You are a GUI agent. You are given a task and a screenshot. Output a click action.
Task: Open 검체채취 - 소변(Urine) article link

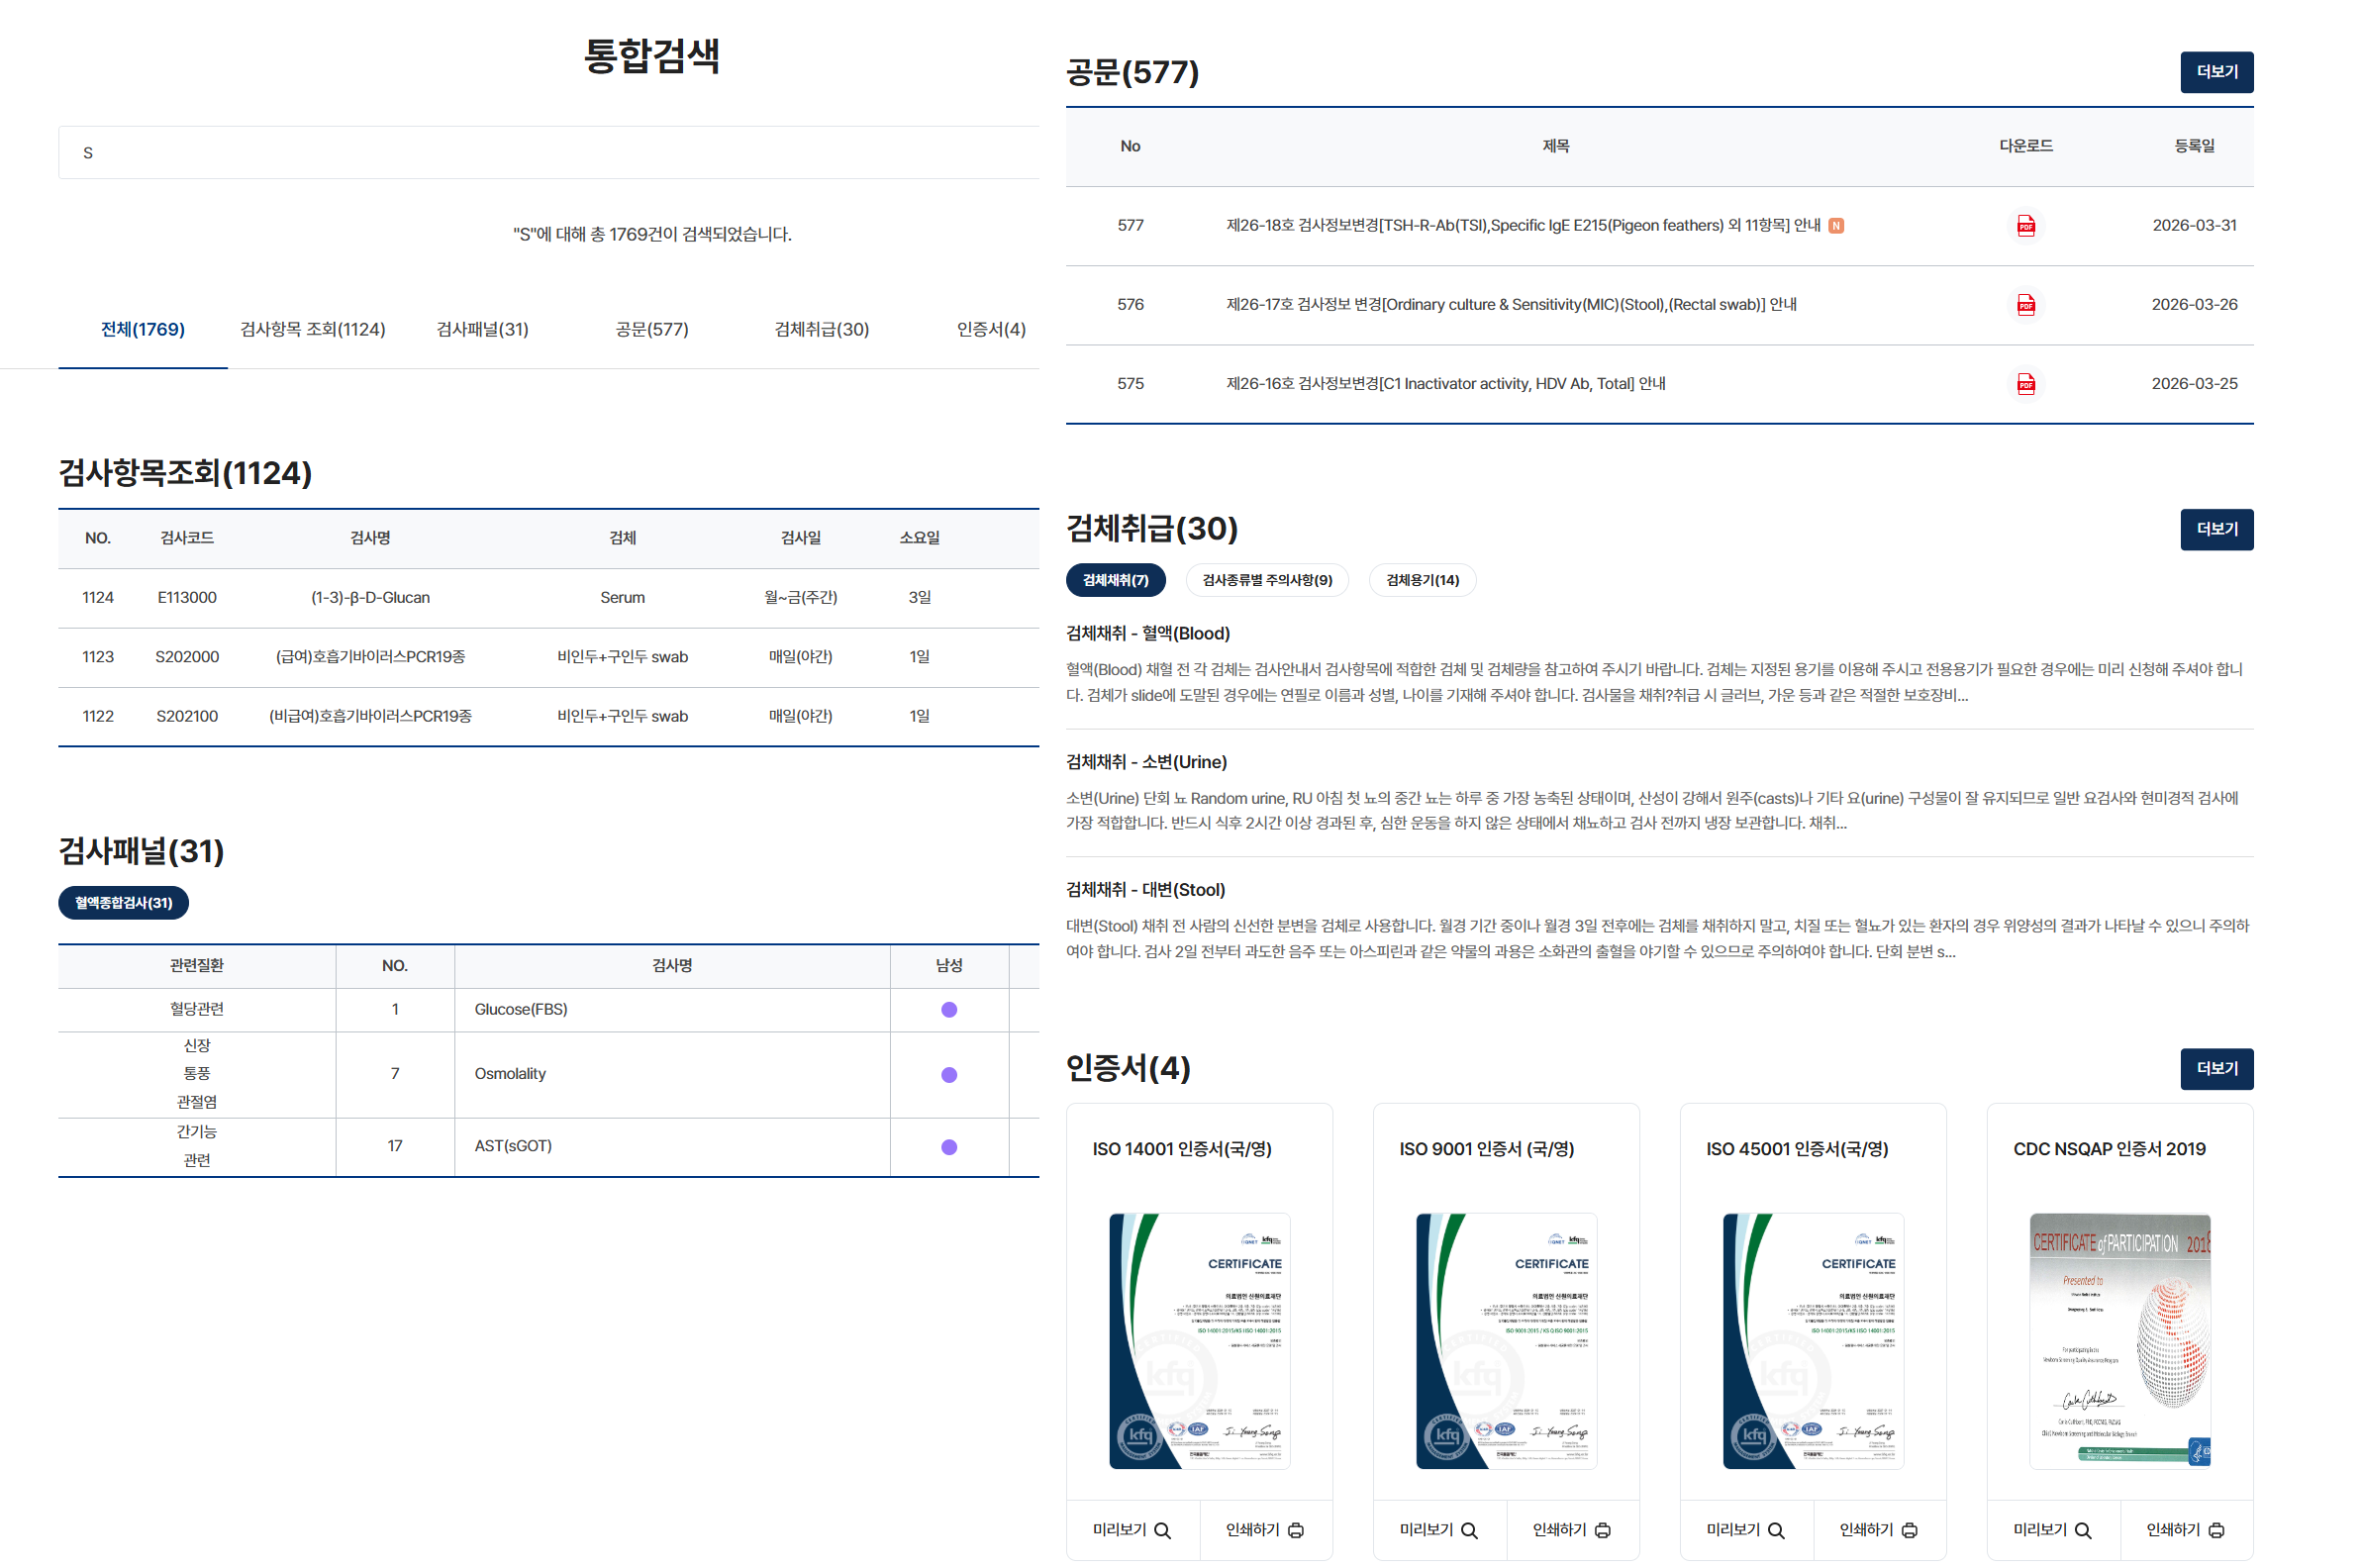[1146, 762]
